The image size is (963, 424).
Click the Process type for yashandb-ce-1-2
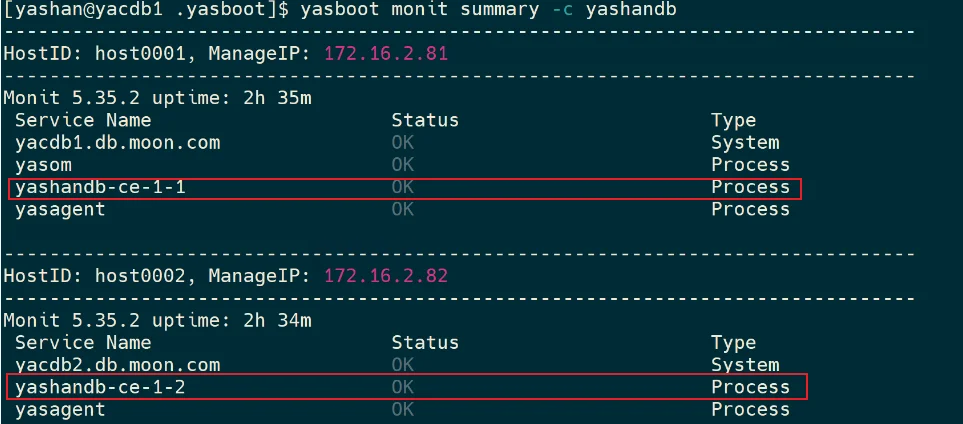click(x=751, y=387)
